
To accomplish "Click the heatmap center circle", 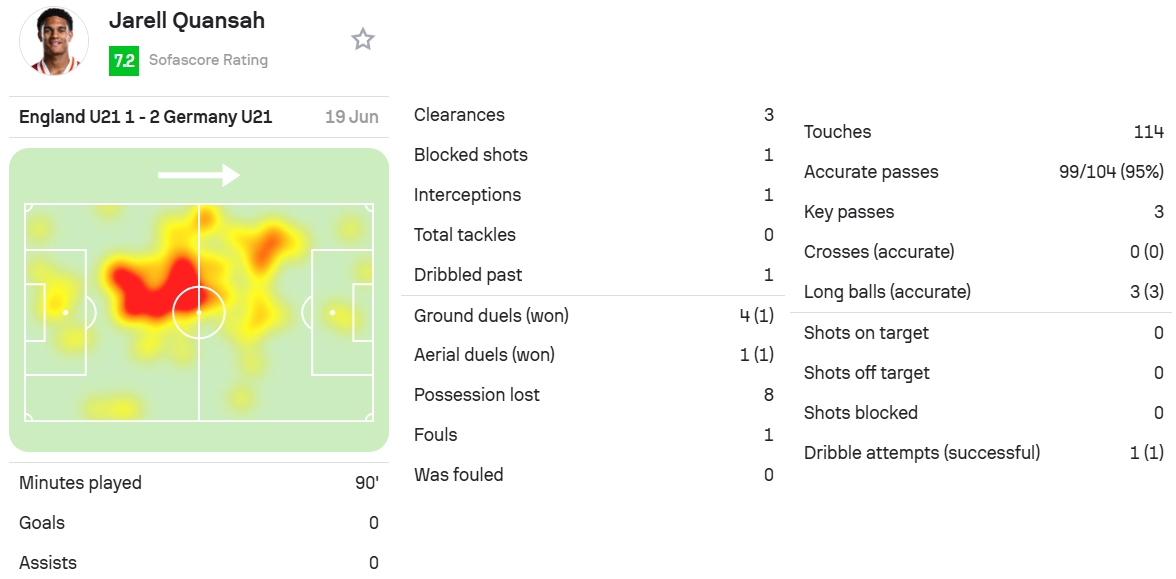I will click(x=199, y=312).
